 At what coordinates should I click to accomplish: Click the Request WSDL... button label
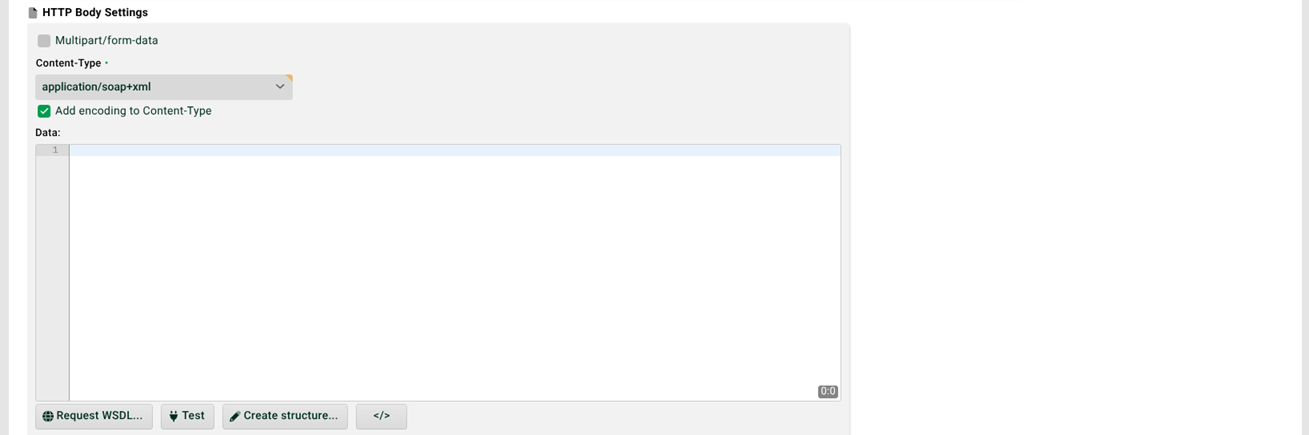coord(99,416)
